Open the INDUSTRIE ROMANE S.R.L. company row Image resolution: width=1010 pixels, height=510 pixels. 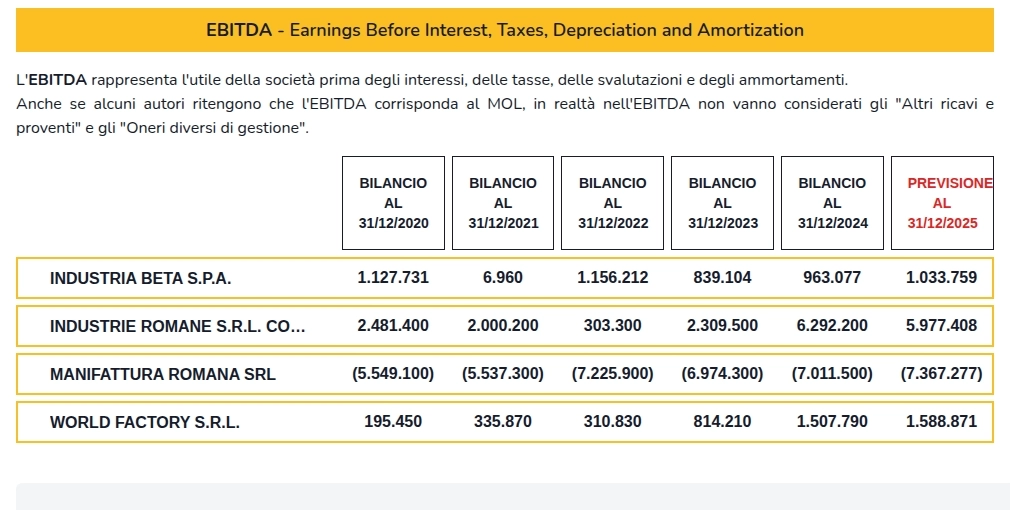[x=177, y=326]
